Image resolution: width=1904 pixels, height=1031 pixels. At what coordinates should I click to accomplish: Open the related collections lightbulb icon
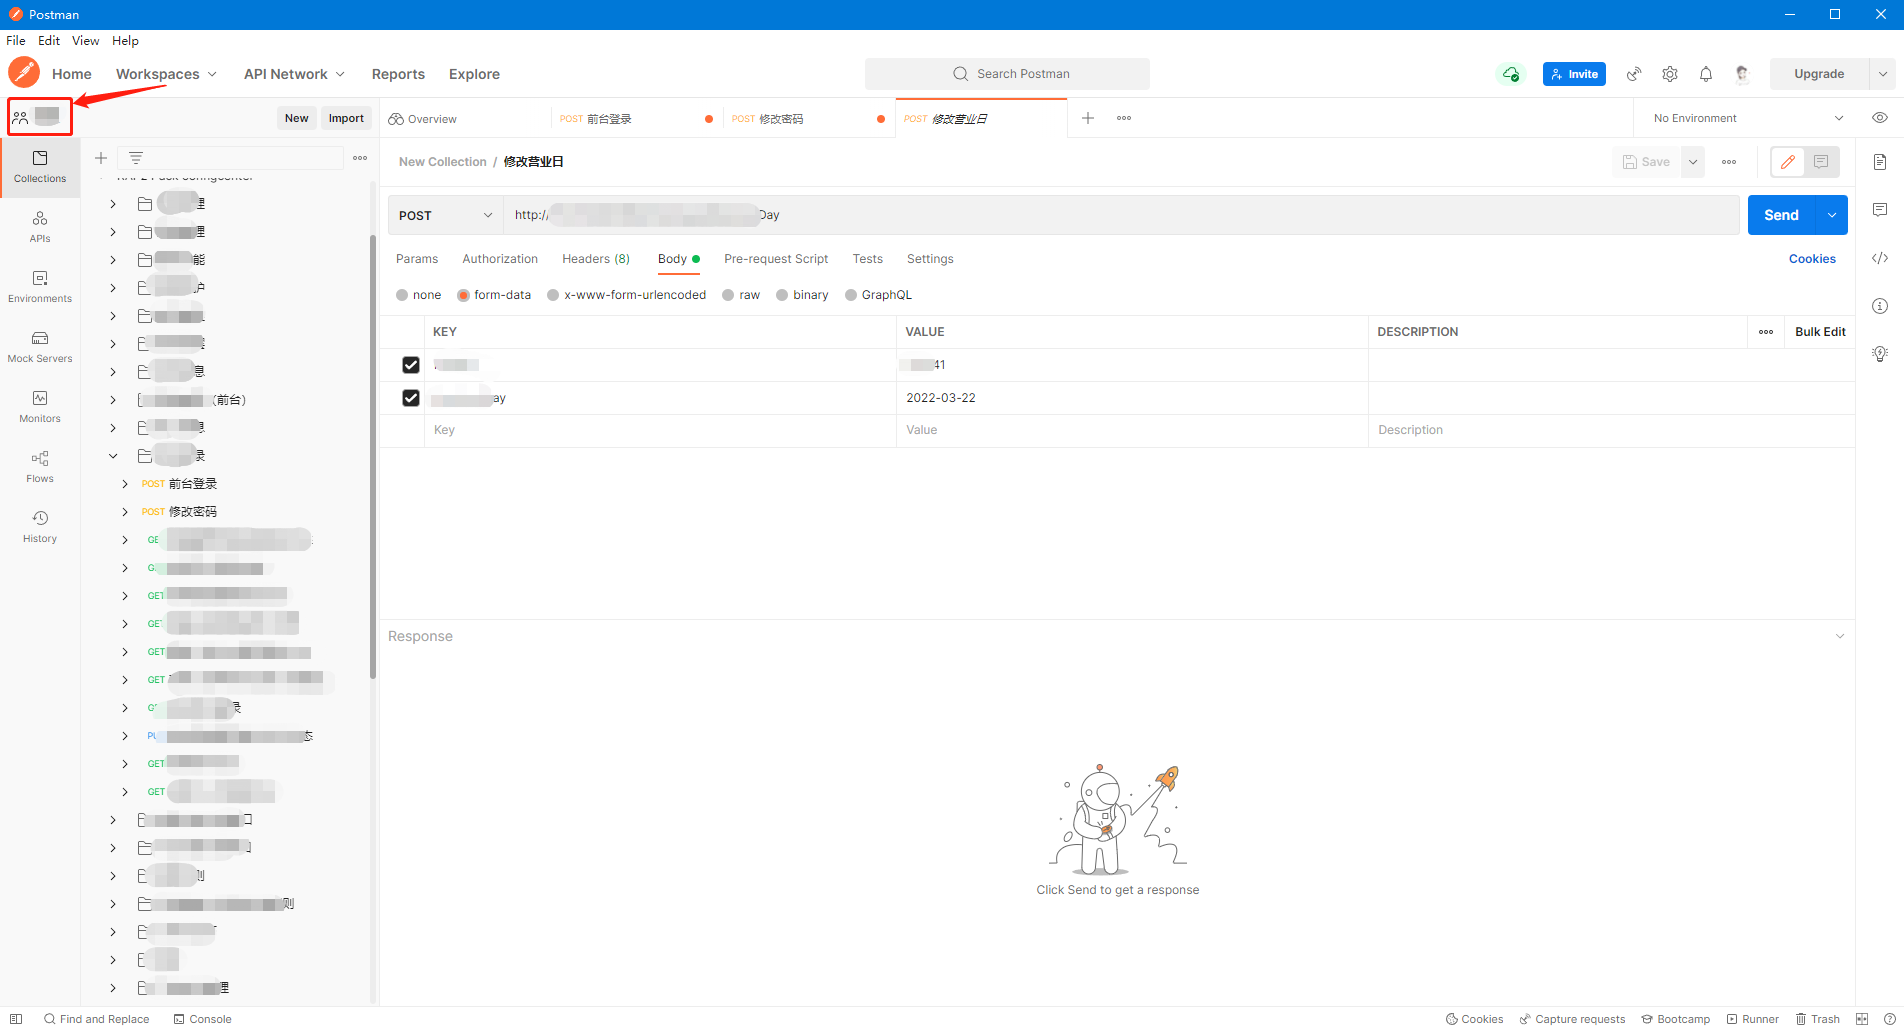[1880, 354]
